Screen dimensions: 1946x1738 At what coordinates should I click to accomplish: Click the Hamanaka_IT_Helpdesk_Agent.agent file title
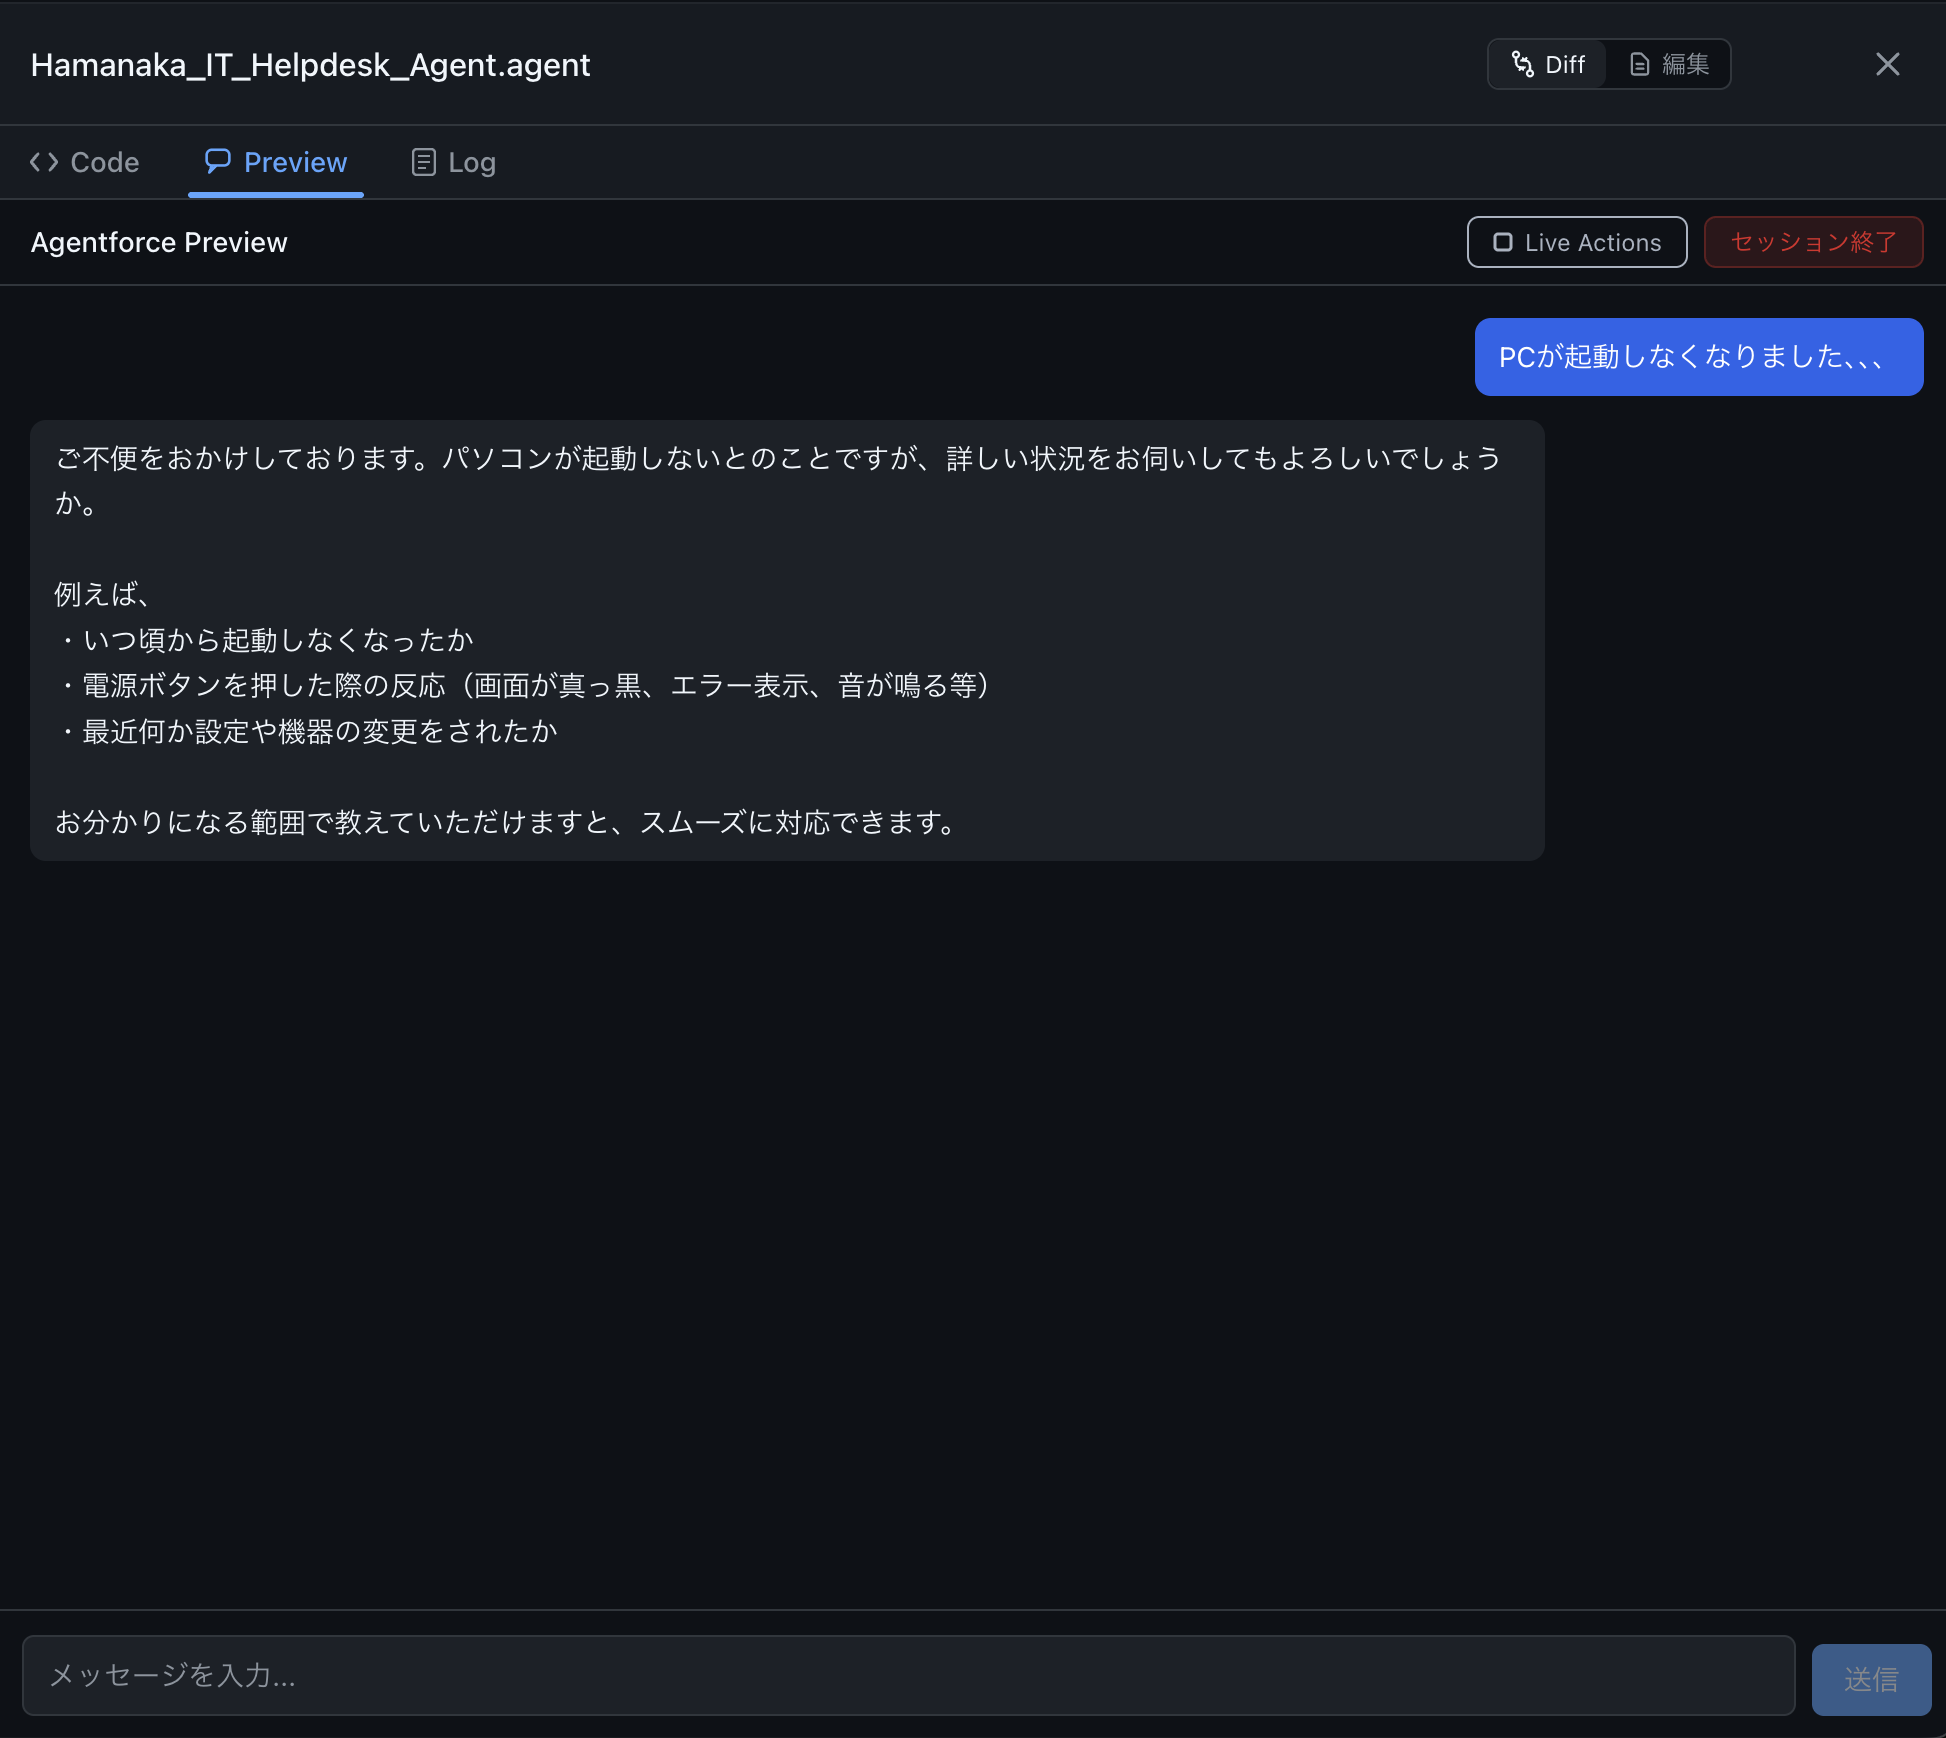tap(310, 65)
